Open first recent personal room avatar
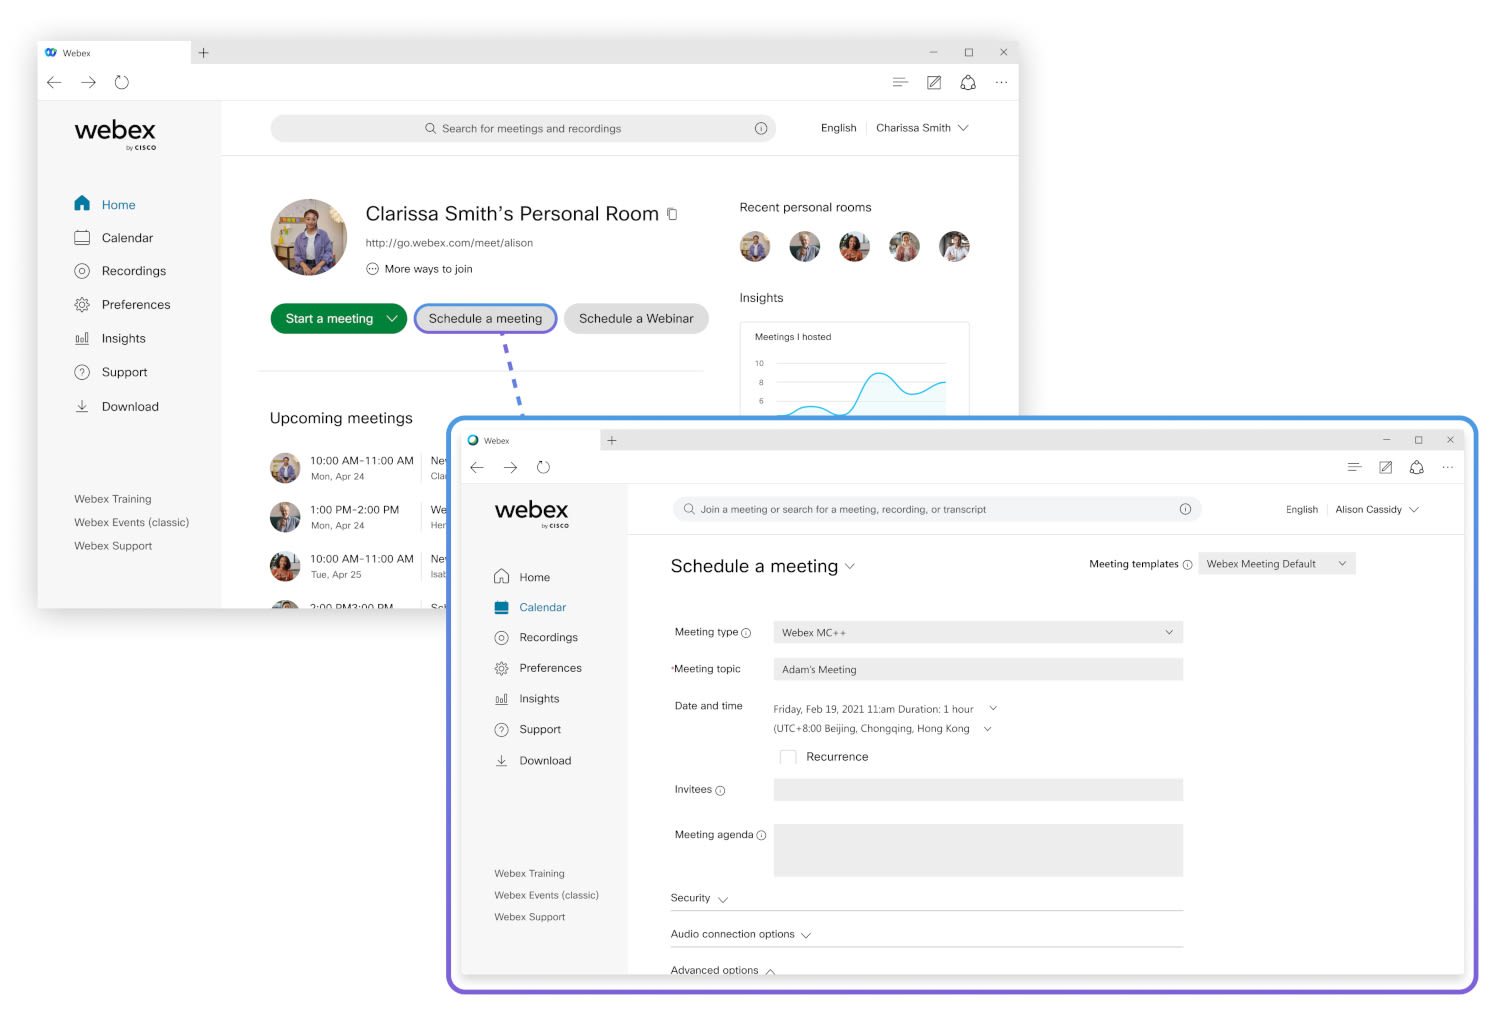 point(755,246)
